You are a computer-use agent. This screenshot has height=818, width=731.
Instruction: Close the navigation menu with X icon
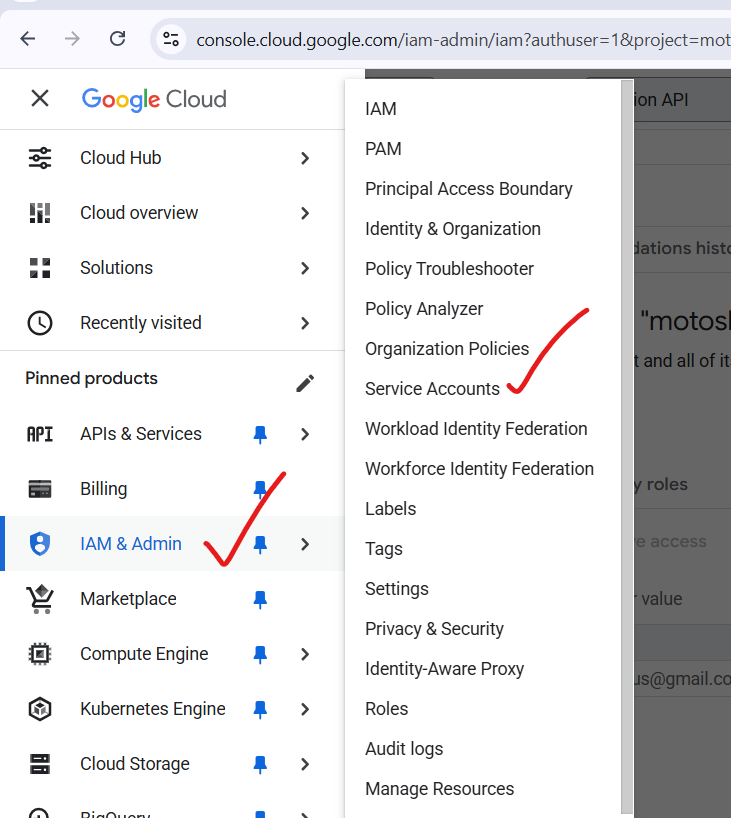point(40,98)
